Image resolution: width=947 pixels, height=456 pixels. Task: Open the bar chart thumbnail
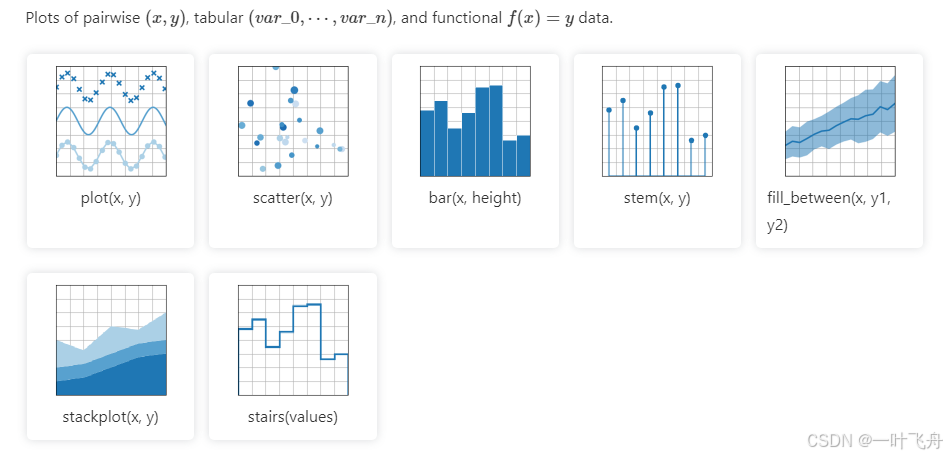coord(475,121)
